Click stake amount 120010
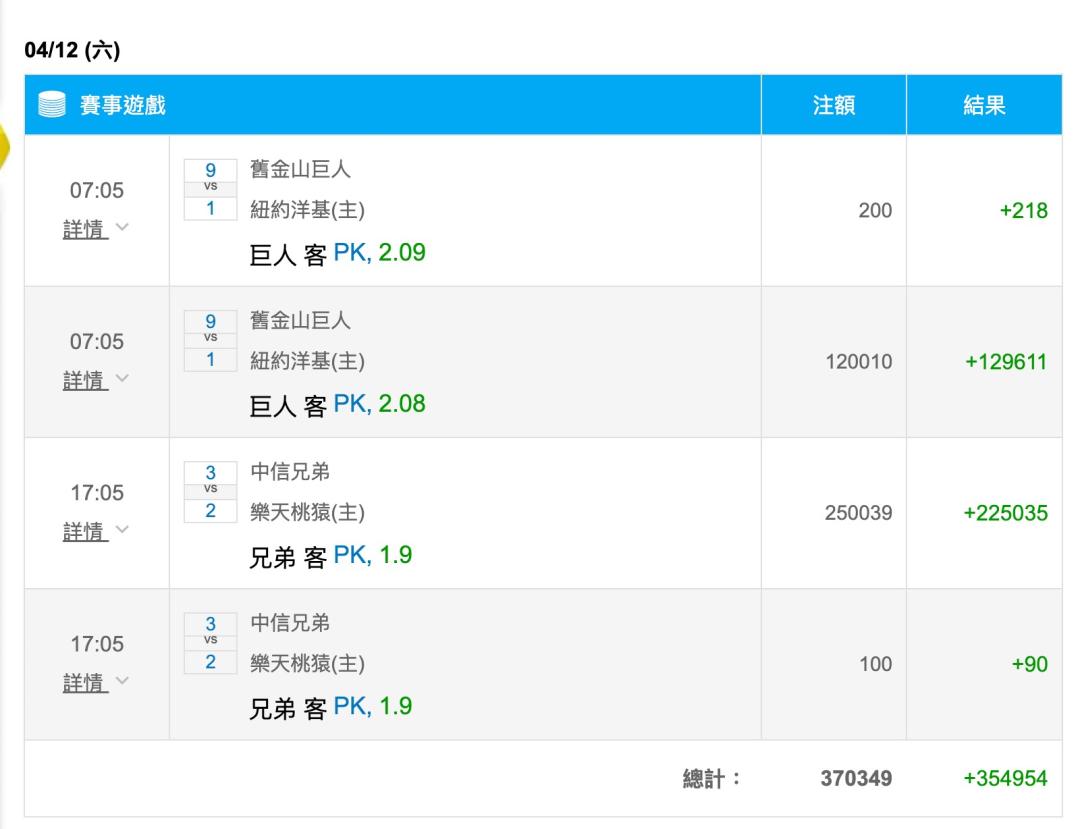1080x829 pixels. 859,362
